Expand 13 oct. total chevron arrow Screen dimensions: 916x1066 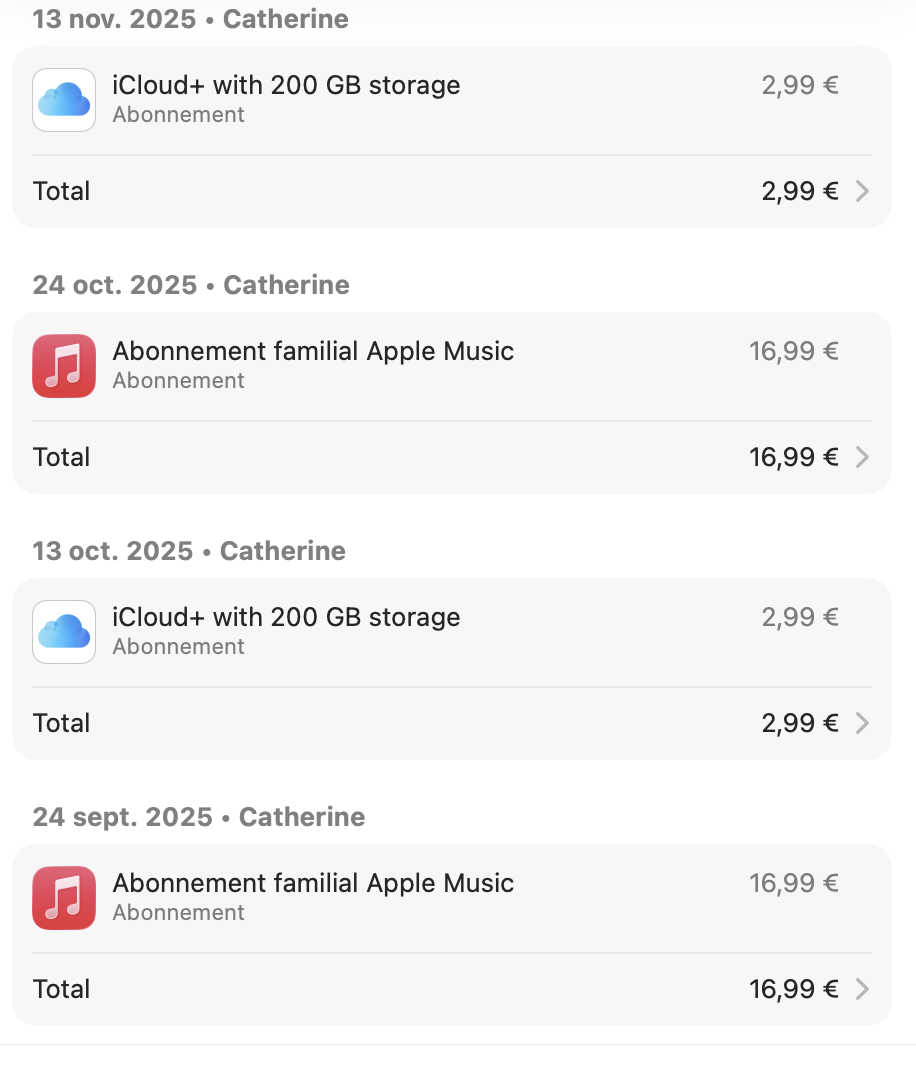(x=862, y=723)
